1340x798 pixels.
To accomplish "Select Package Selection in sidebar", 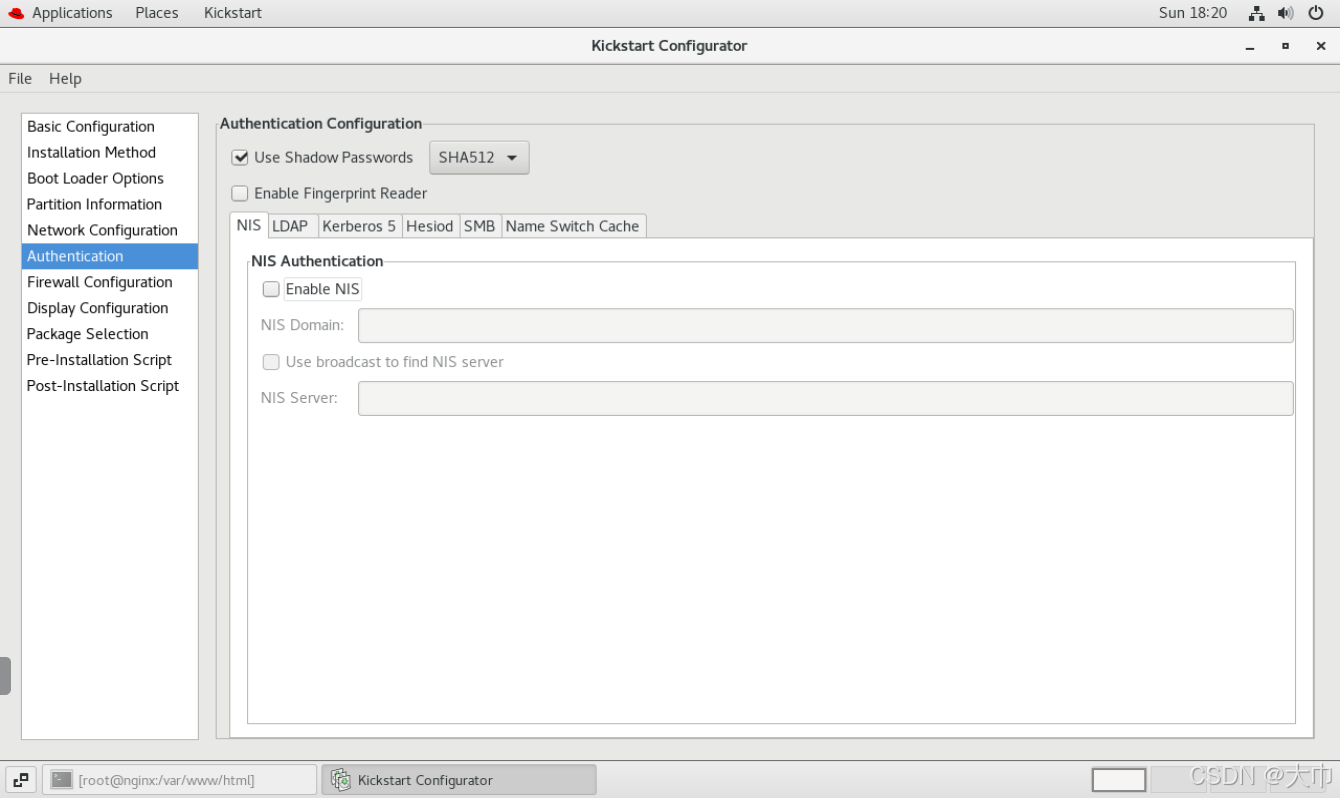I will point(110,334).
